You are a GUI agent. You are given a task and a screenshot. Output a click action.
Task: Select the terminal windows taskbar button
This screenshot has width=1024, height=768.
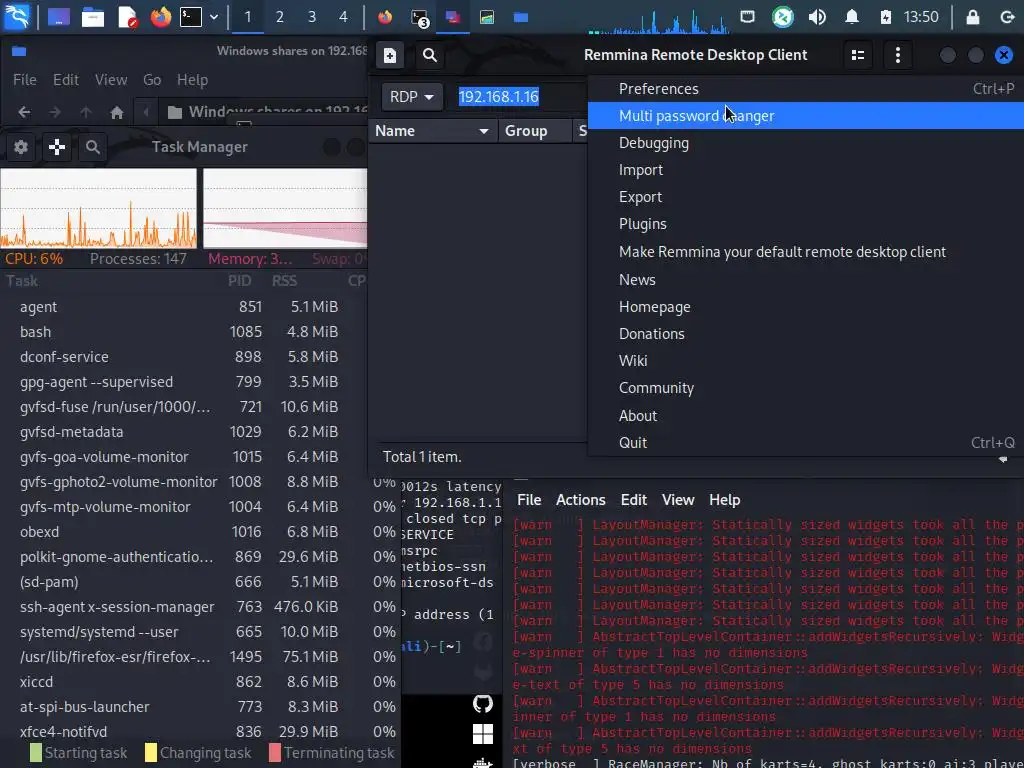click(x=419, y=17)
